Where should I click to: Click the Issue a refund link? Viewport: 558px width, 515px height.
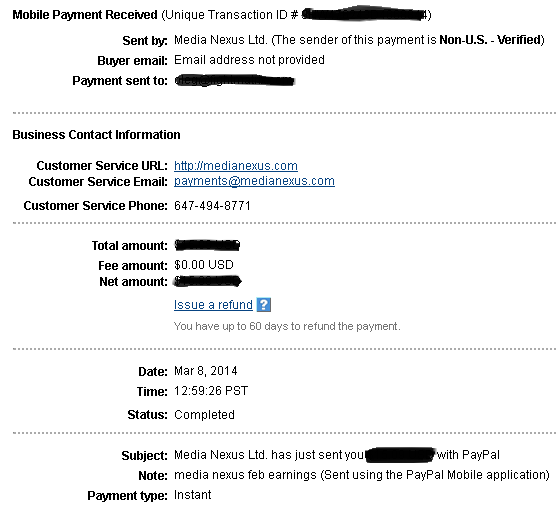coord(213,305)
